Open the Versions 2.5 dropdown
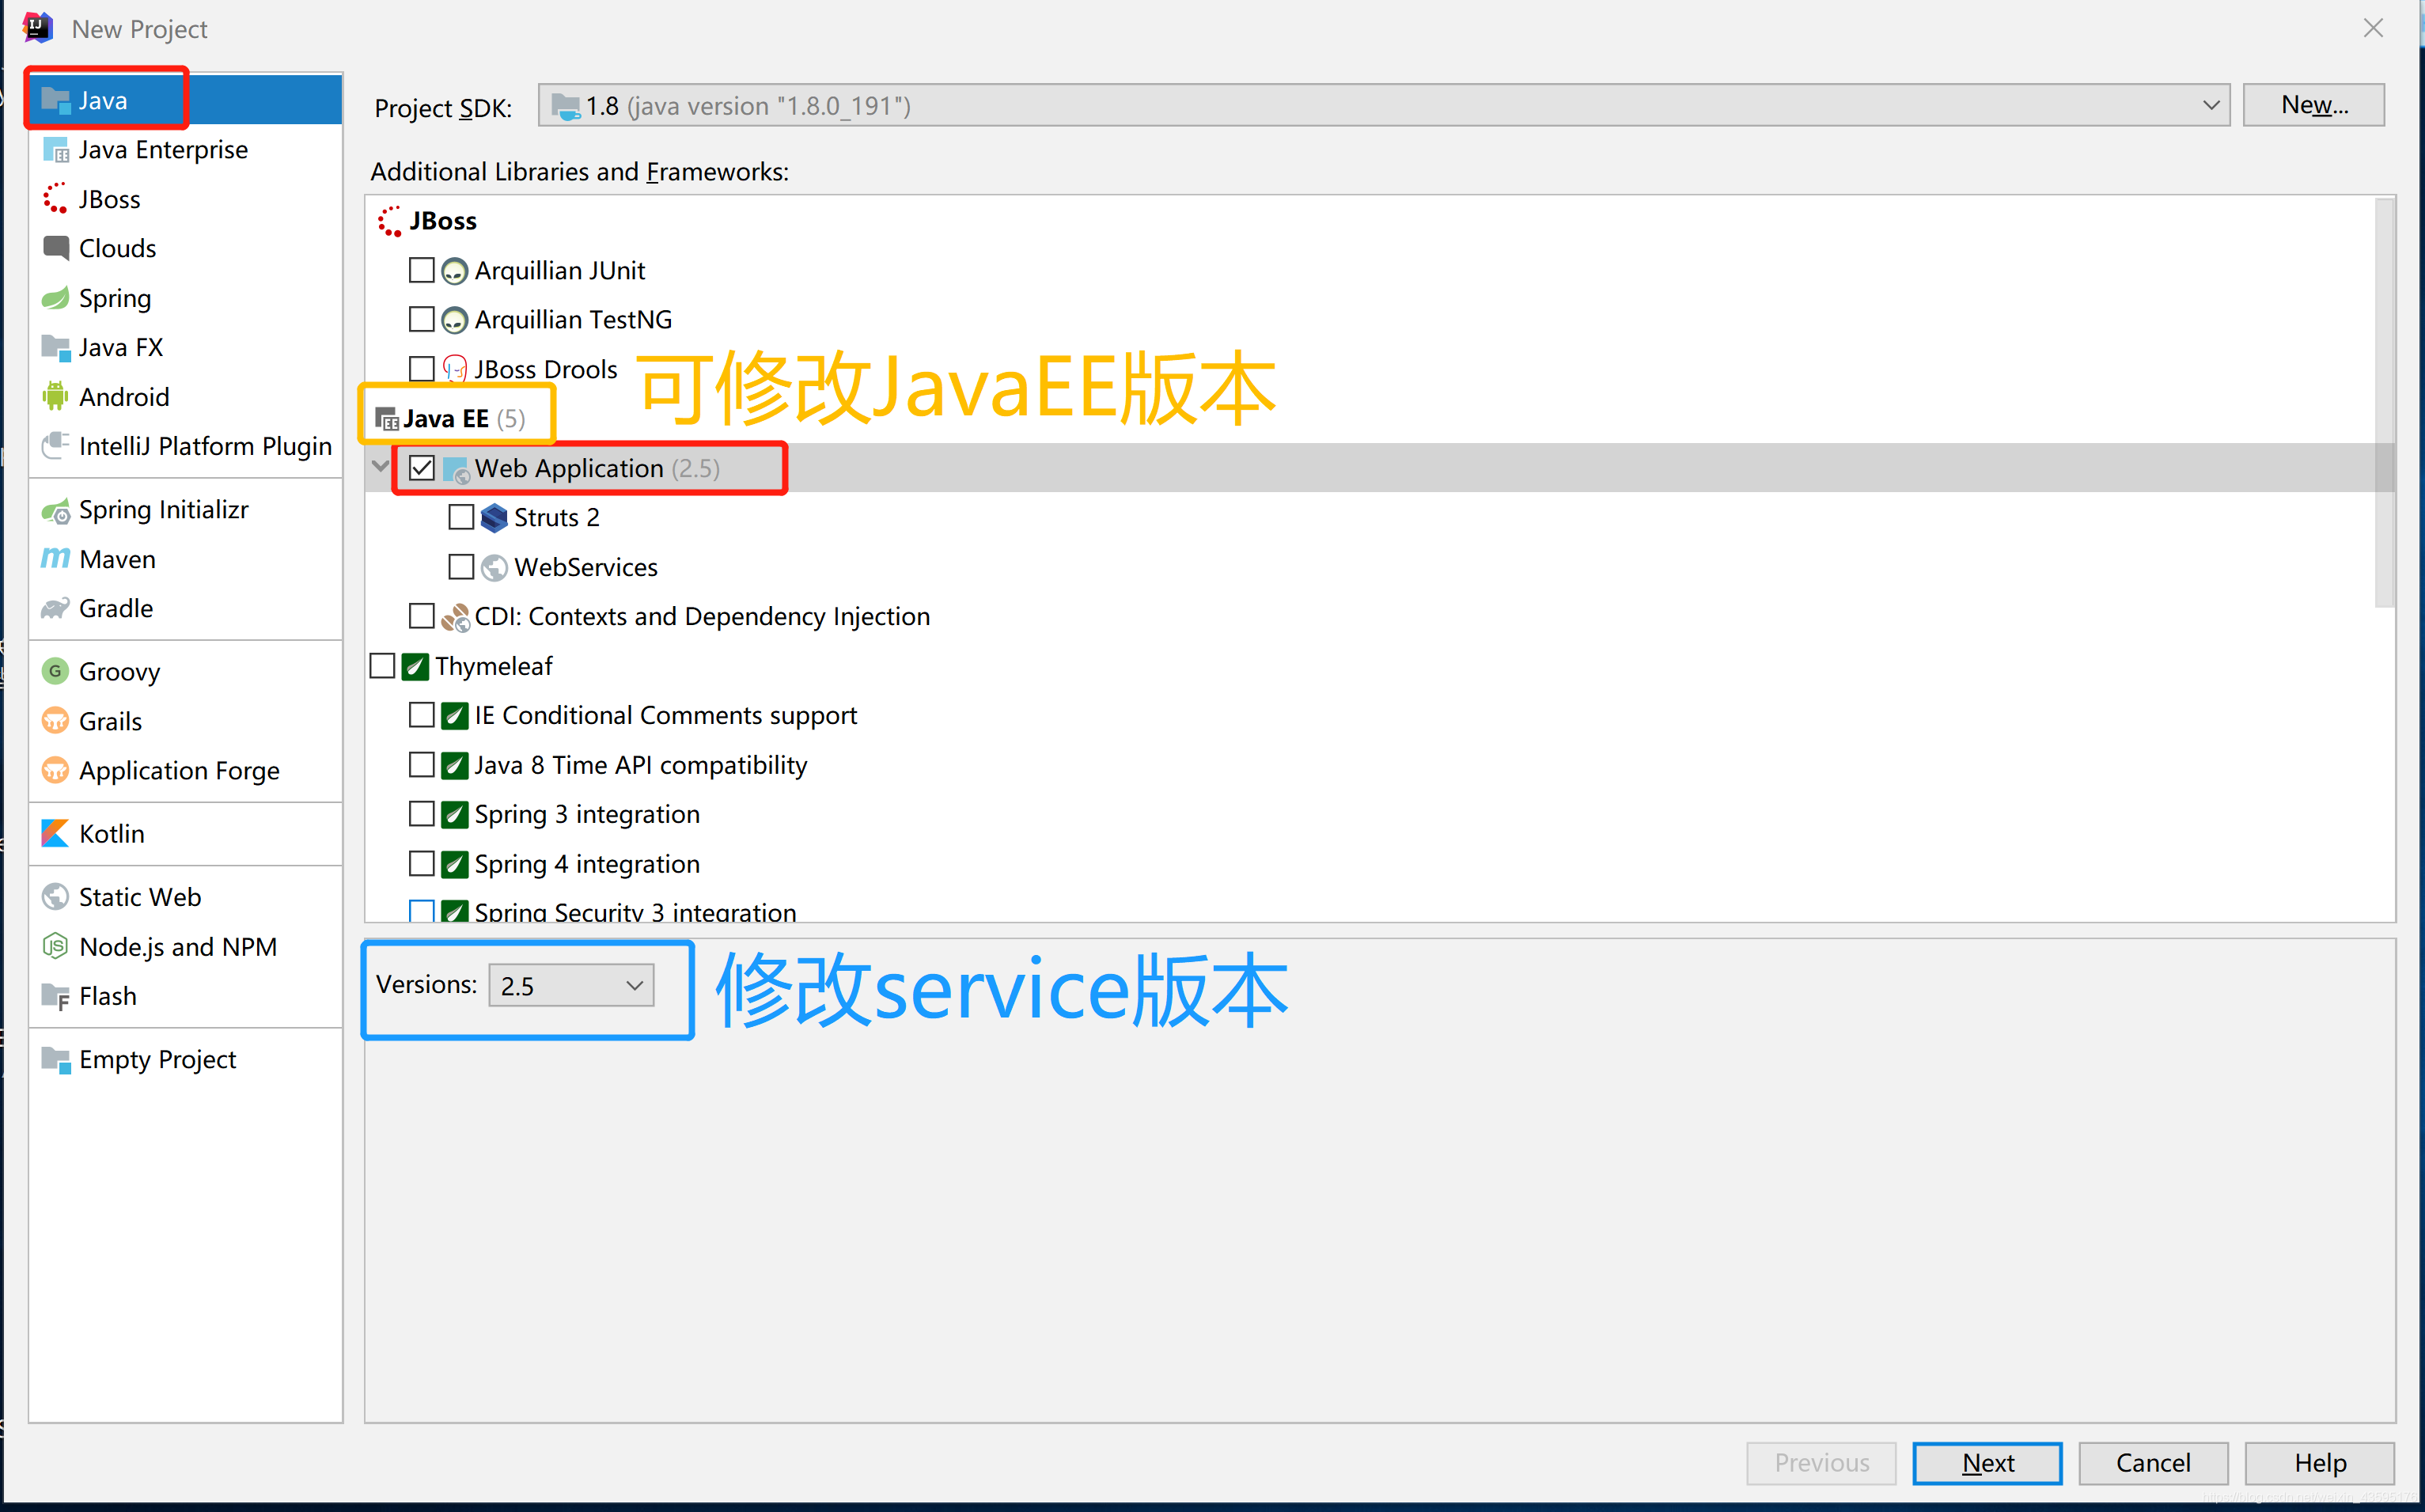This screenshot has width=2425, height=1512. pos(571,986)
